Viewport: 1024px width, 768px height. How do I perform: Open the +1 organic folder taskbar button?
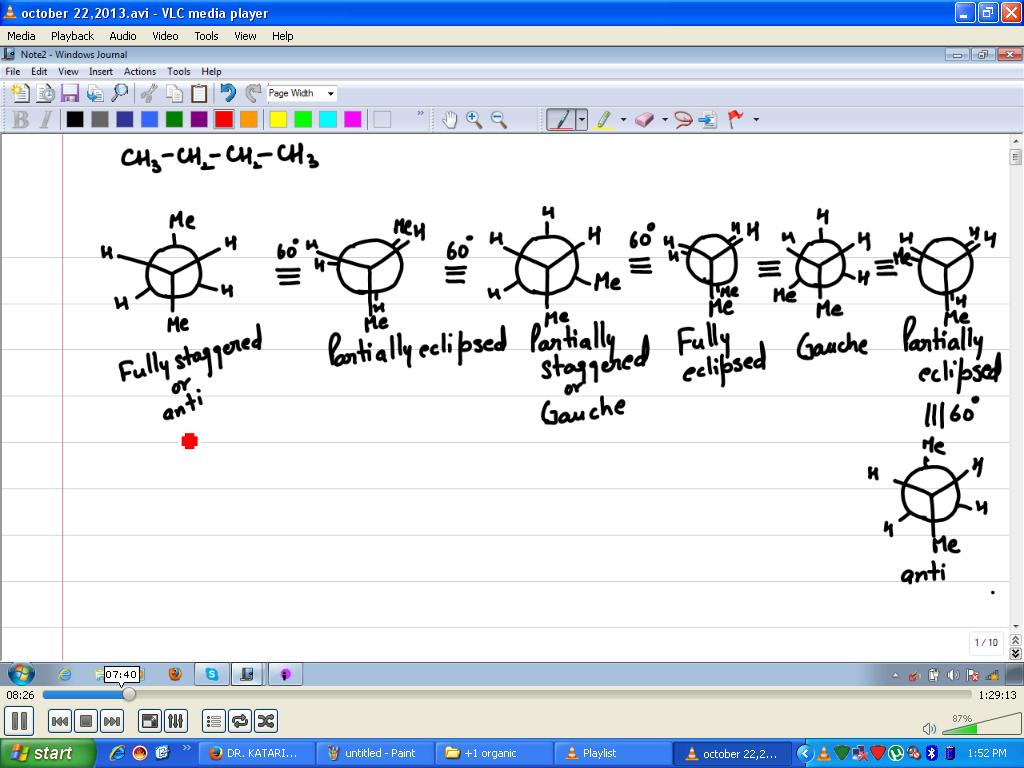pyautogui.click(x=493, y=754)
